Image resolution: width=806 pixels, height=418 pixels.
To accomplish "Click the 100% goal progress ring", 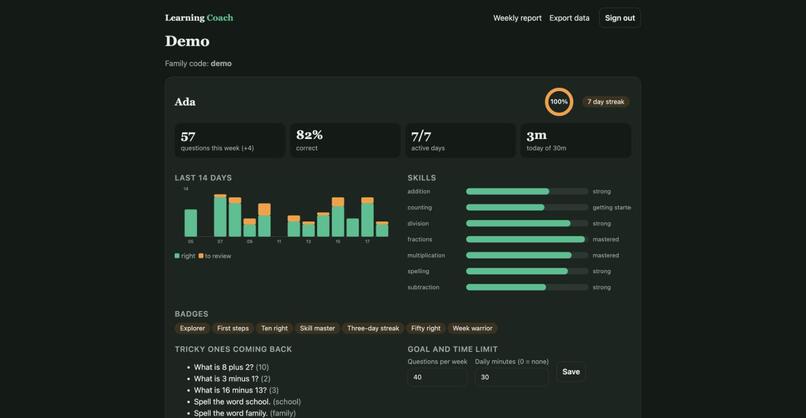I will coord(559,102).
